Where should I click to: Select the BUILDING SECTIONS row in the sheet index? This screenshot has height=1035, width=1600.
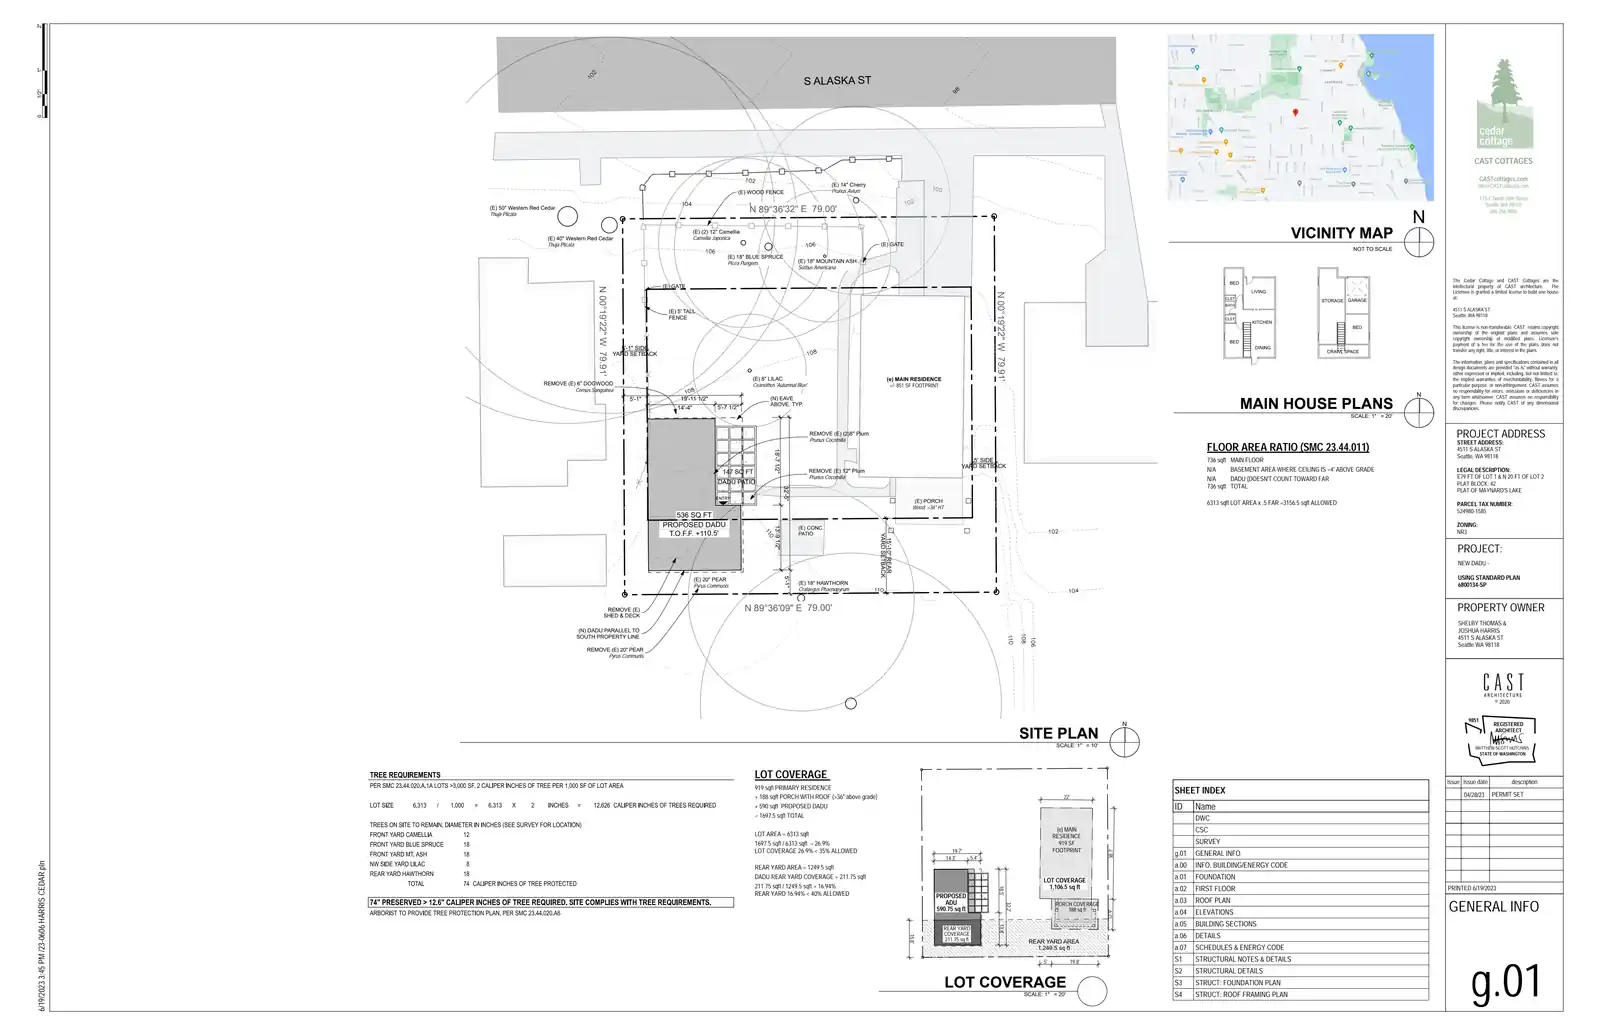[x=1300, y=924]
